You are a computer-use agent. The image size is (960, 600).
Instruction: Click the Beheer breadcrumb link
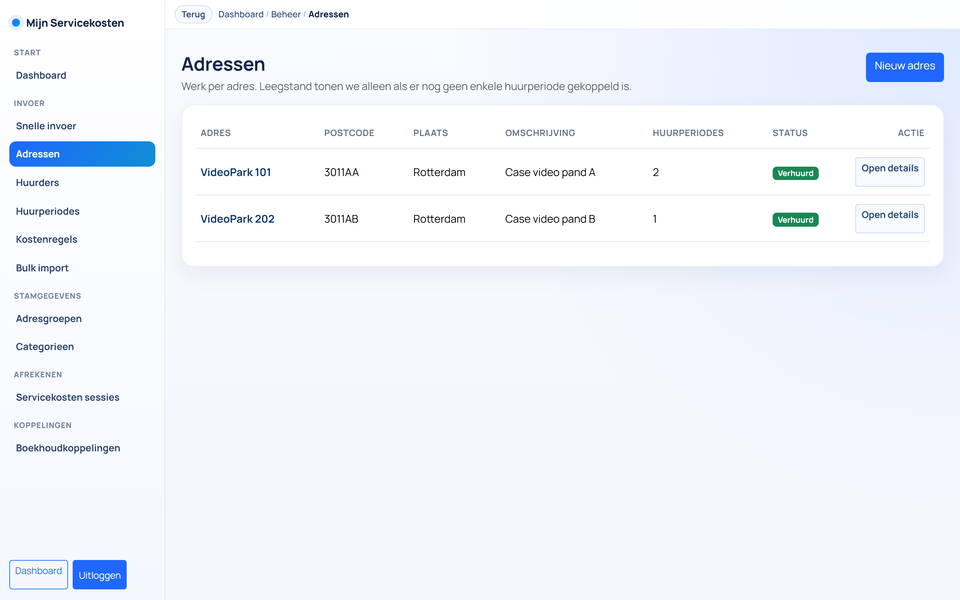[285, 15]
